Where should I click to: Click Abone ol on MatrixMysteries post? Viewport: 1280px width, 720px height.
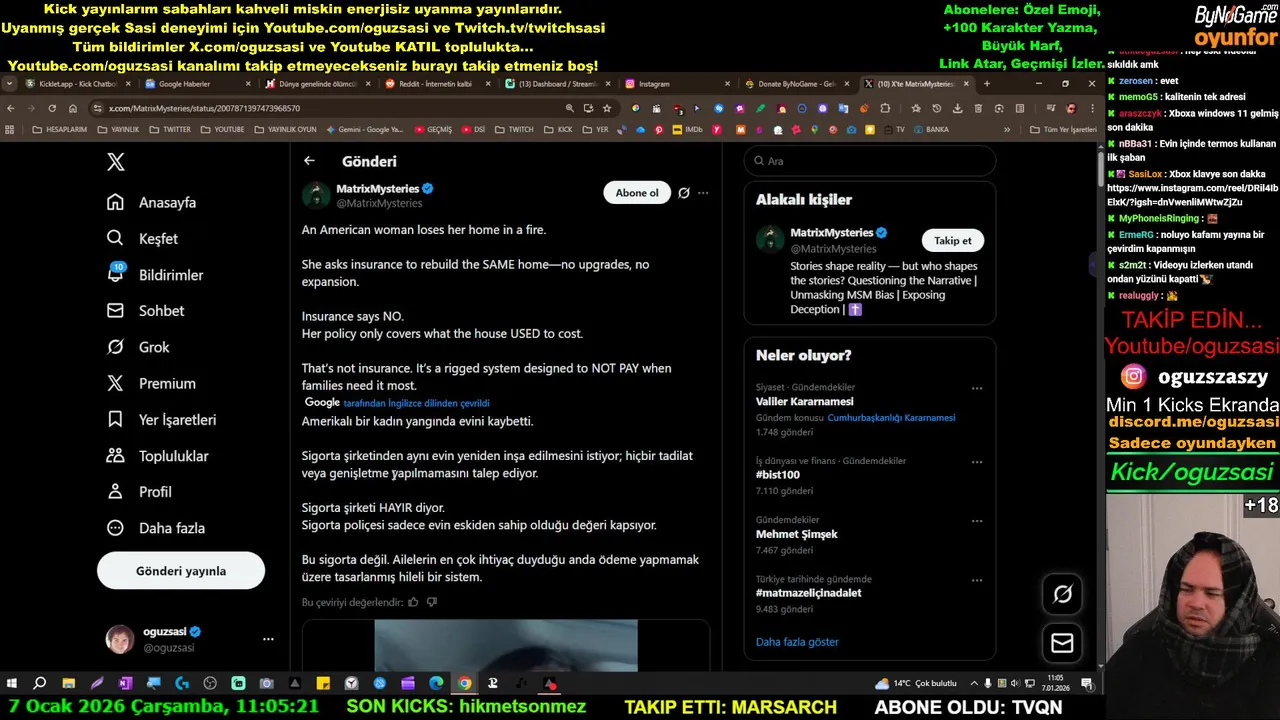click(x=637, y=193)
